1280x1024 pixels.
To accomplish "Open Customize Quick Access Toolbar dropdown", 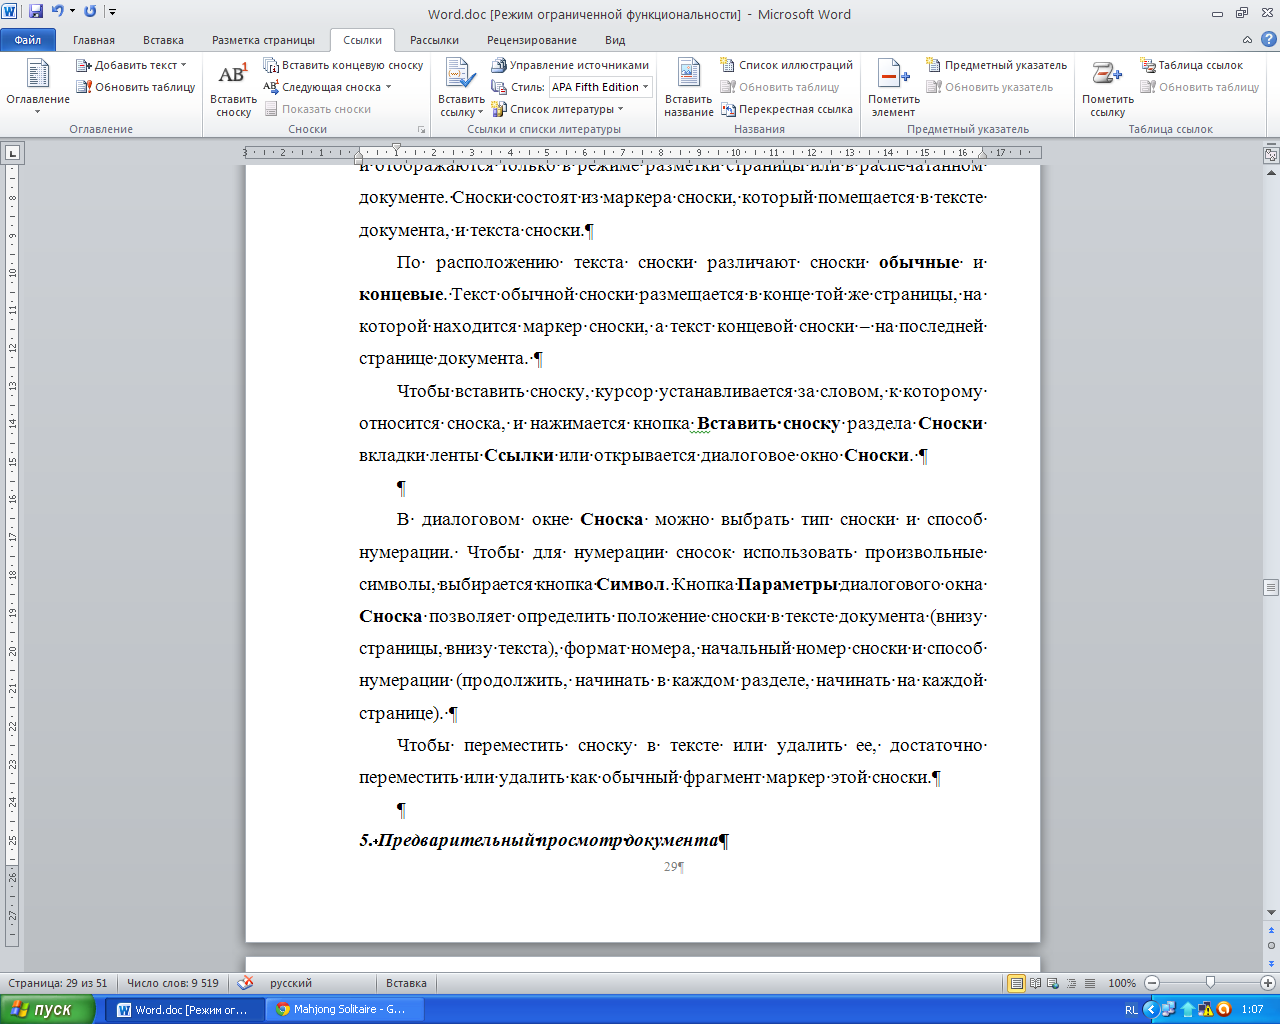I will point(112,12).
